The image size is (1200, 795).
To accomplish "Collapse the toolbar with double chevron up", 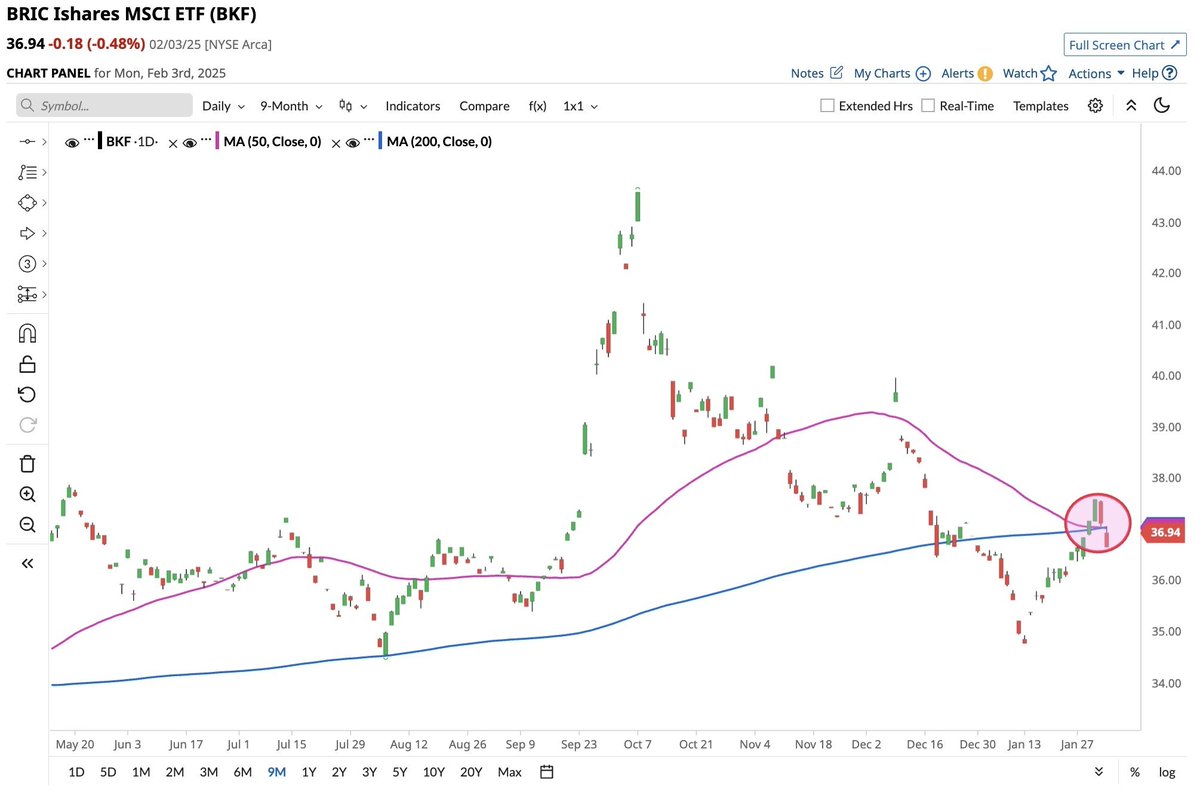I will tap(1131, 105).
